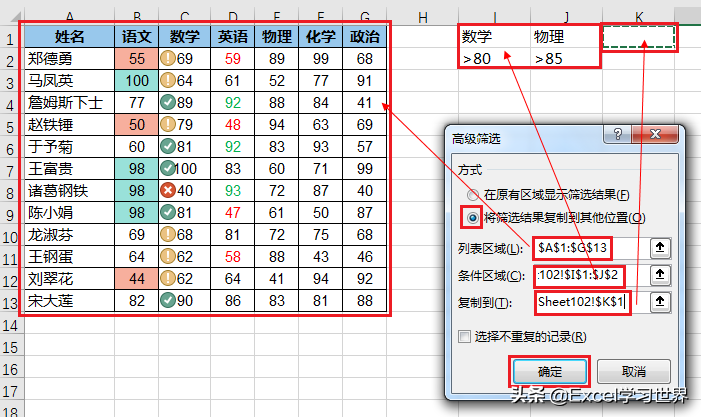Click the red-shaded cell with 44
Image resolution: width=701 pixels, height=417 pixels.
(x=136, y=279)
